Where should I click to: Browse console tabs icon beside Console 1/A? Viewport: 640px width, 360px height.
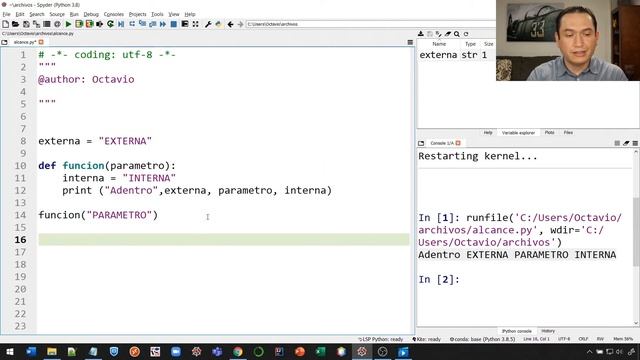click(x=421, y=143)
